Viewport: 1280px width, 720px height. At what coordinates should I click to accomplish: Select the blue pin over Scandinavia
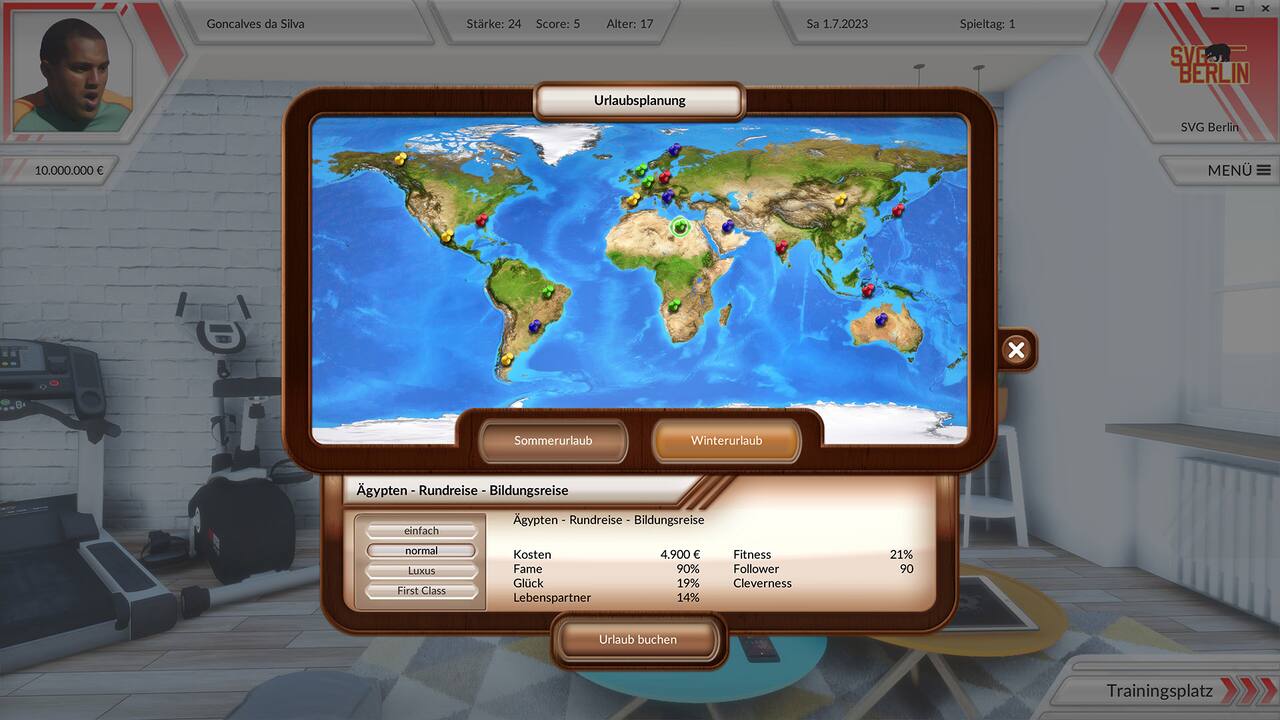coord(674,150)
